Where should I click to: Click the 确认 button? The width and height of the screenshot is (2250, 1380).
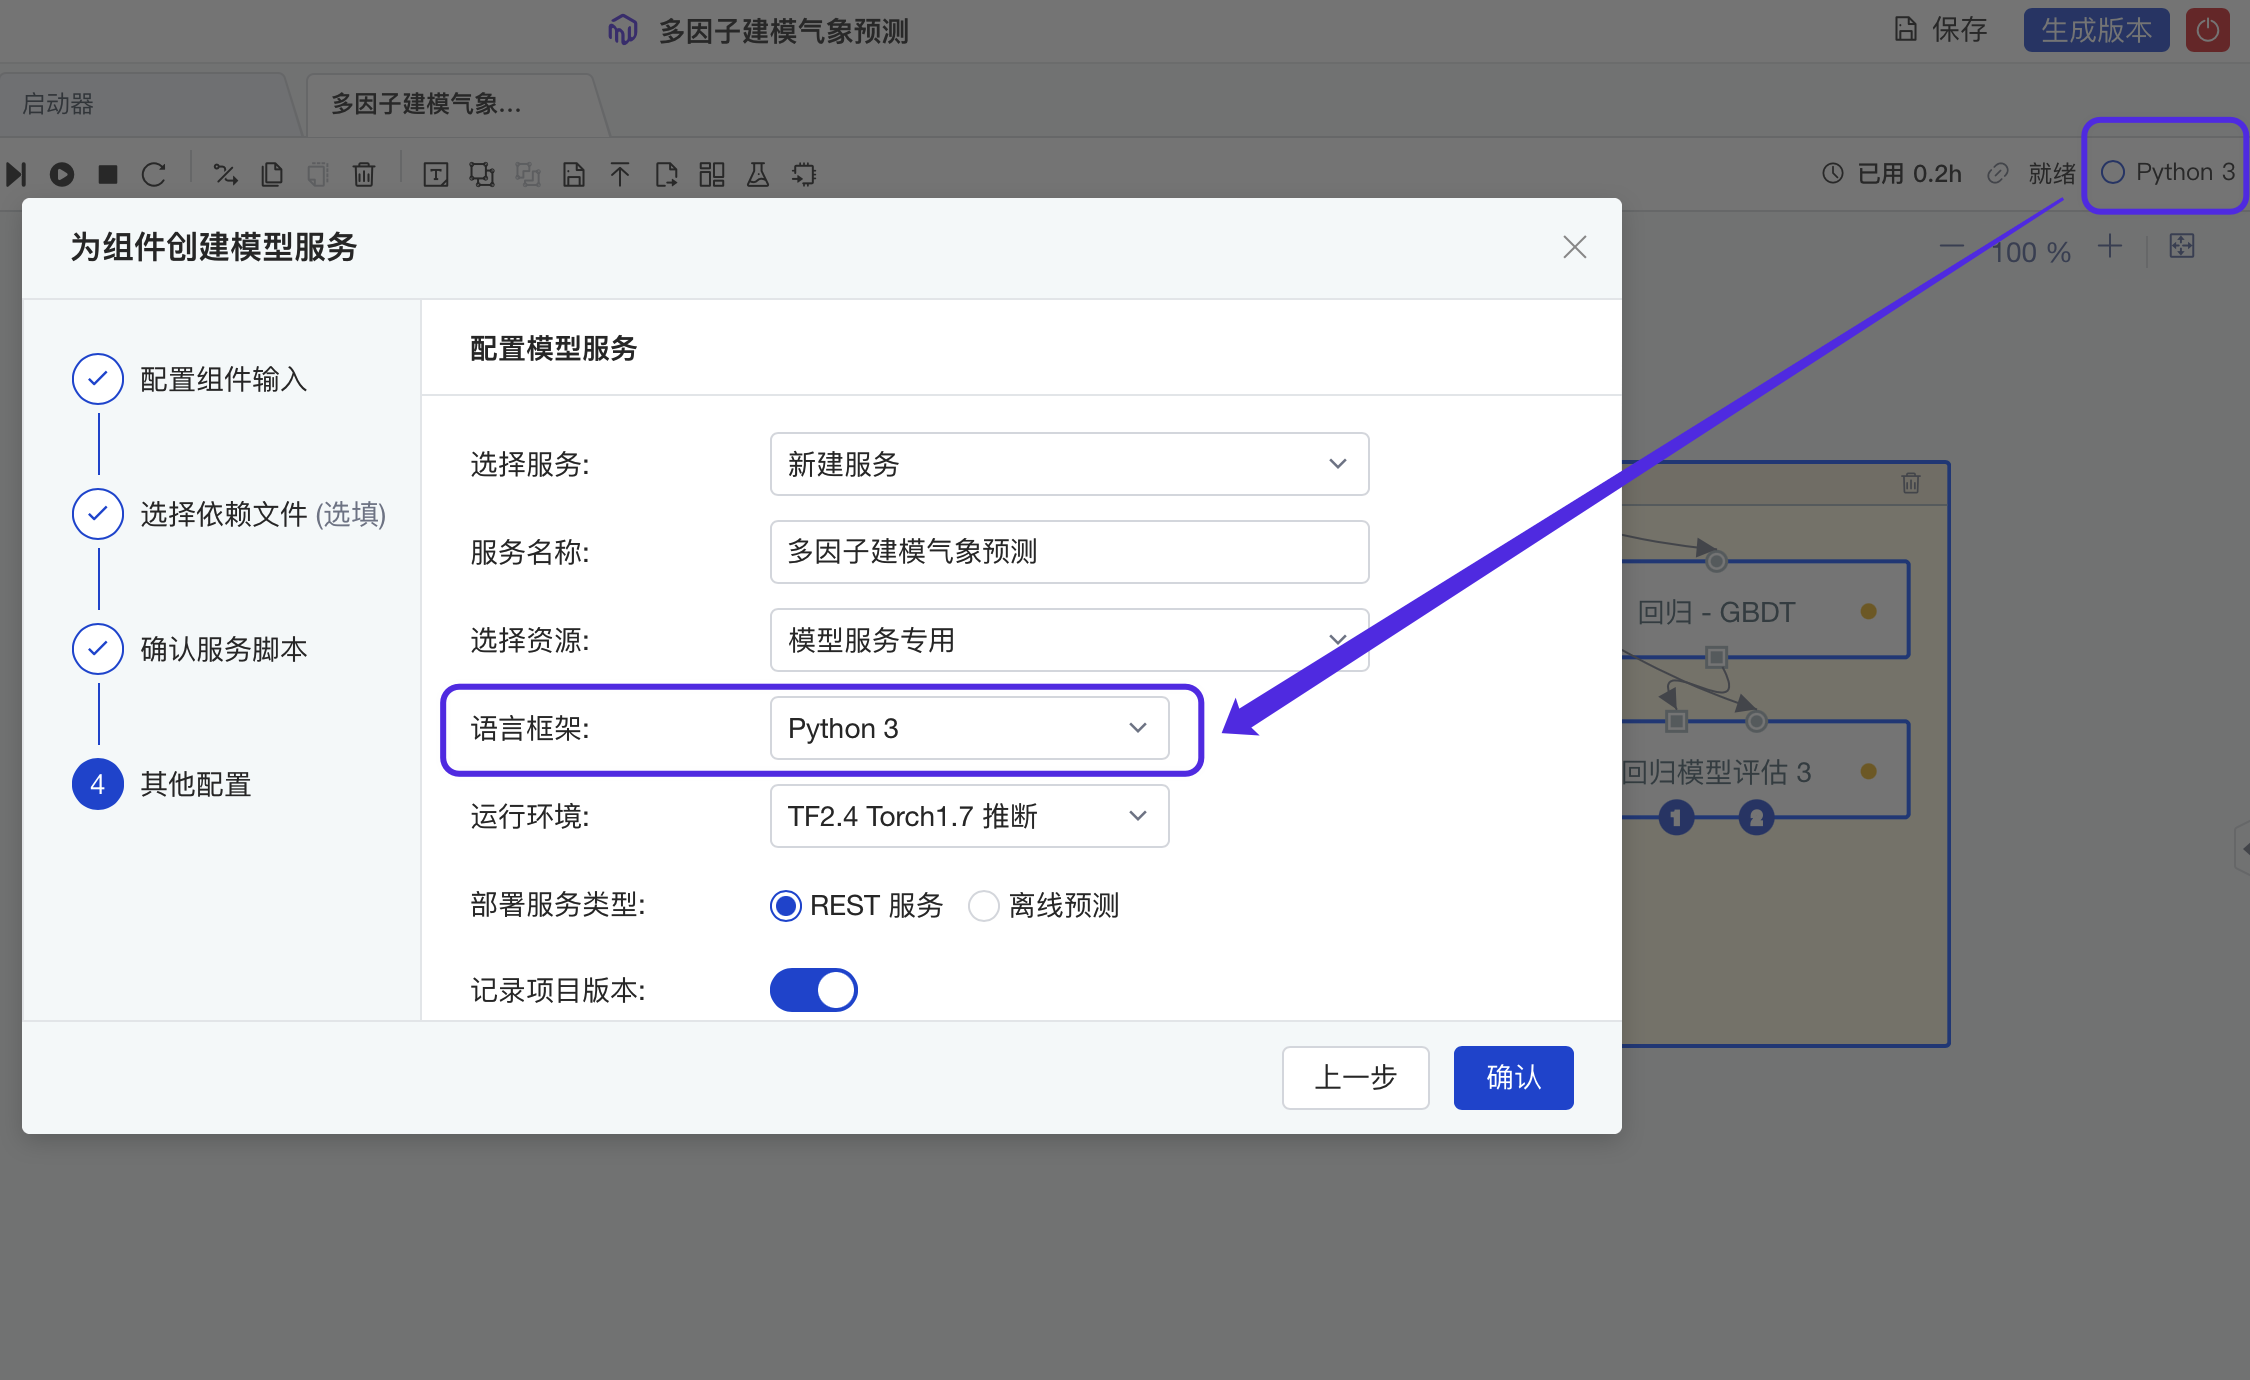coord(1513,1077)
